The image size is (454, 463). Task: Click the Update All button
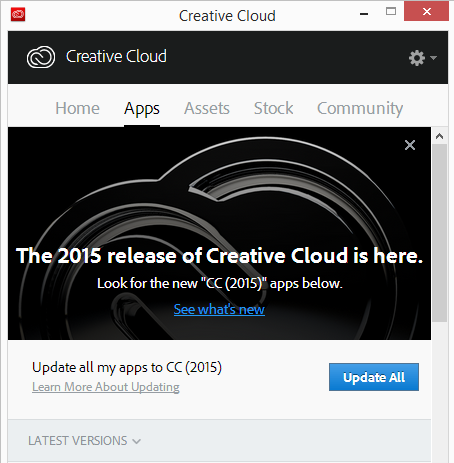click(x=374, y=377)
